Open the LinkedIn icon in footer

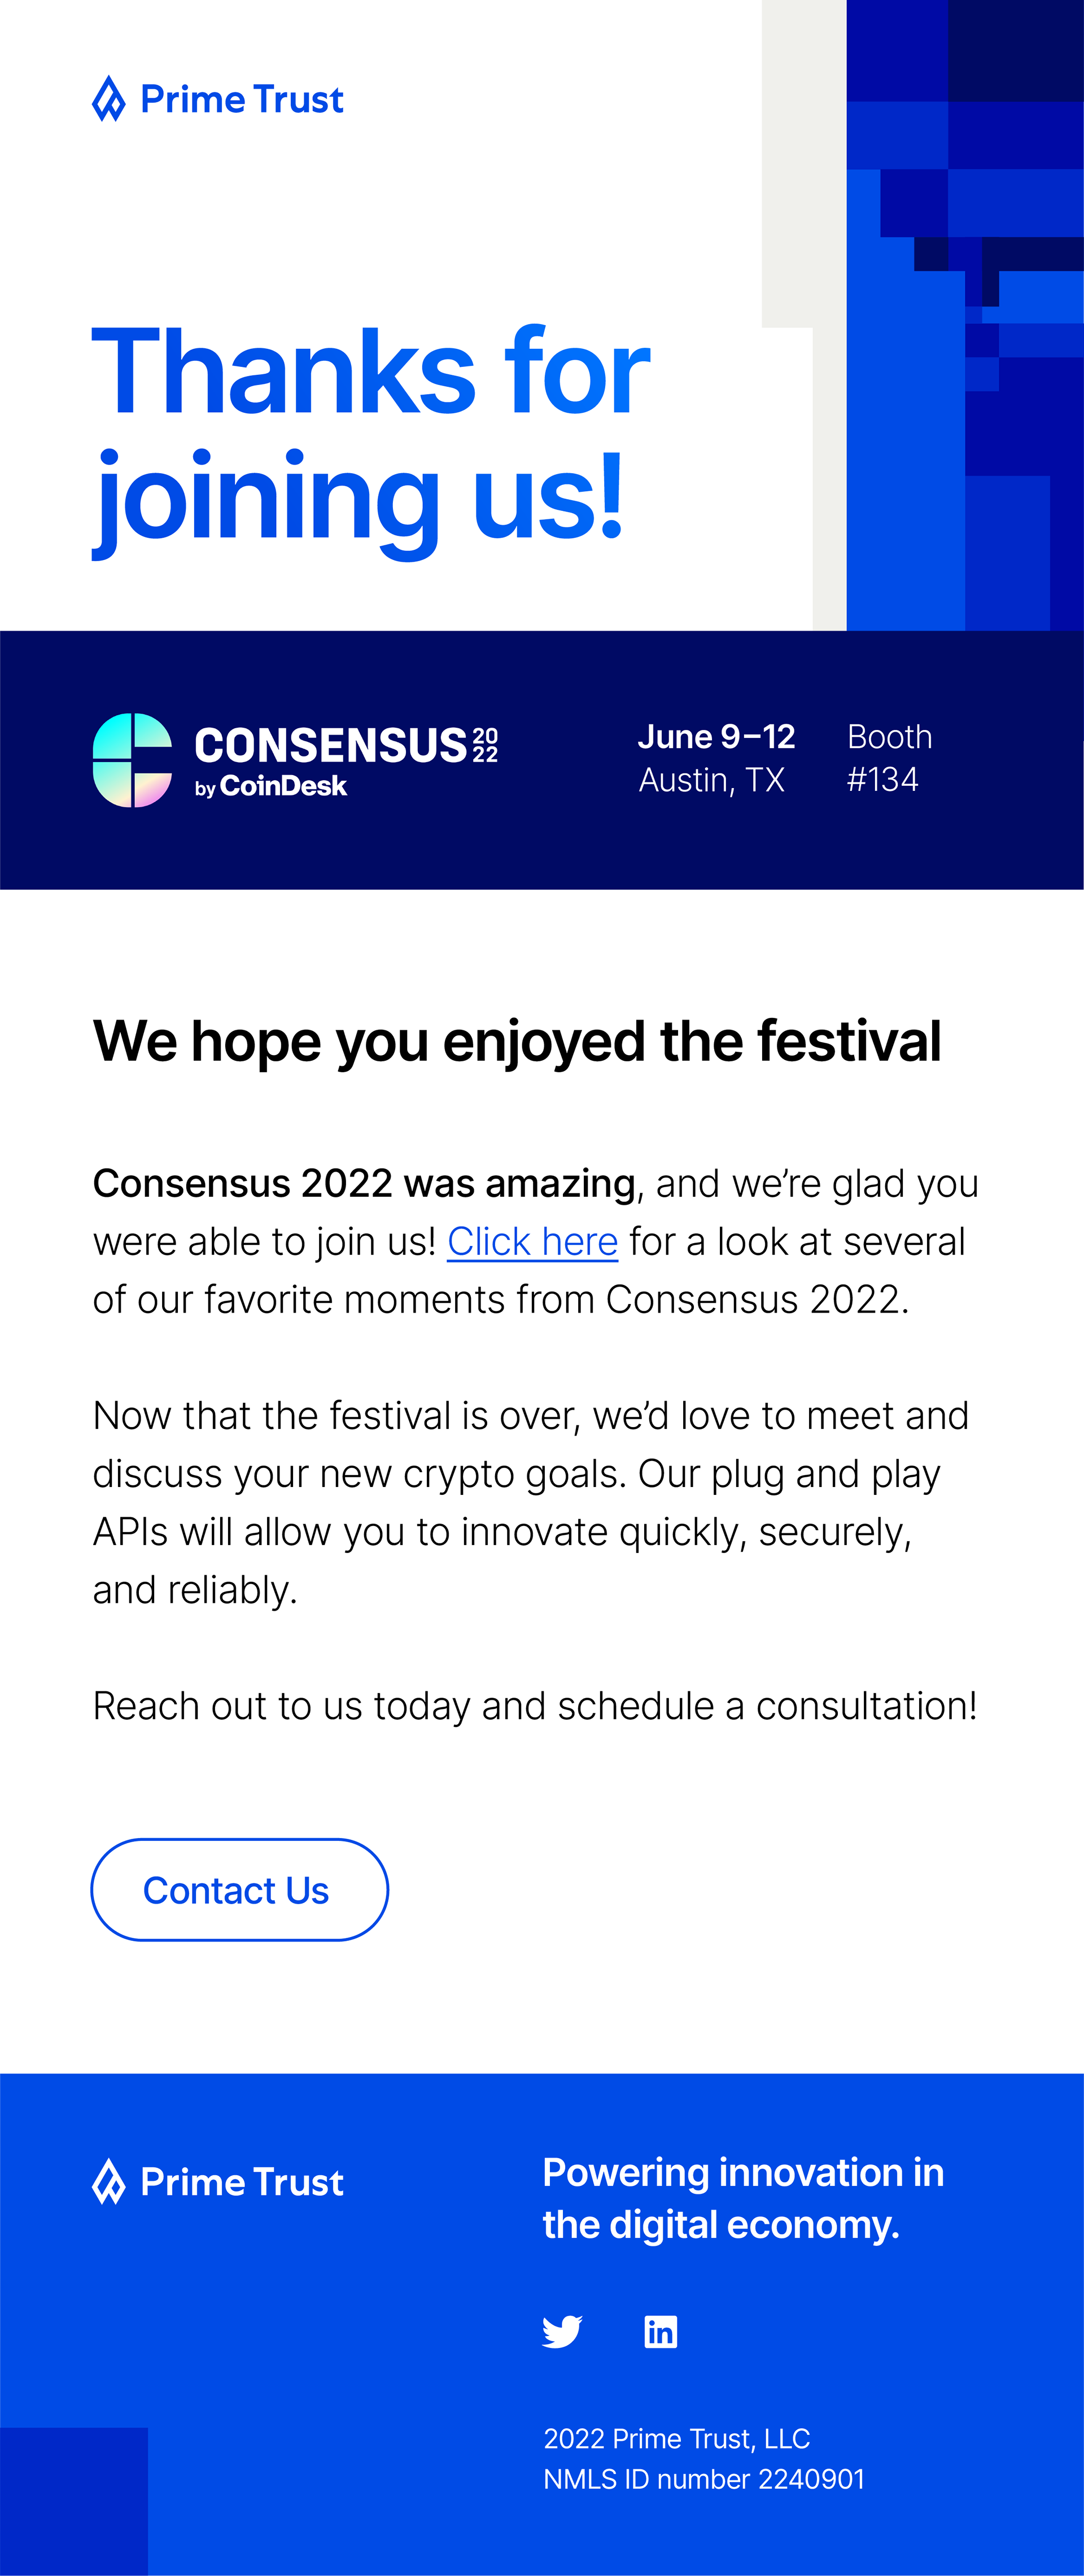[x=660, y=2332]
